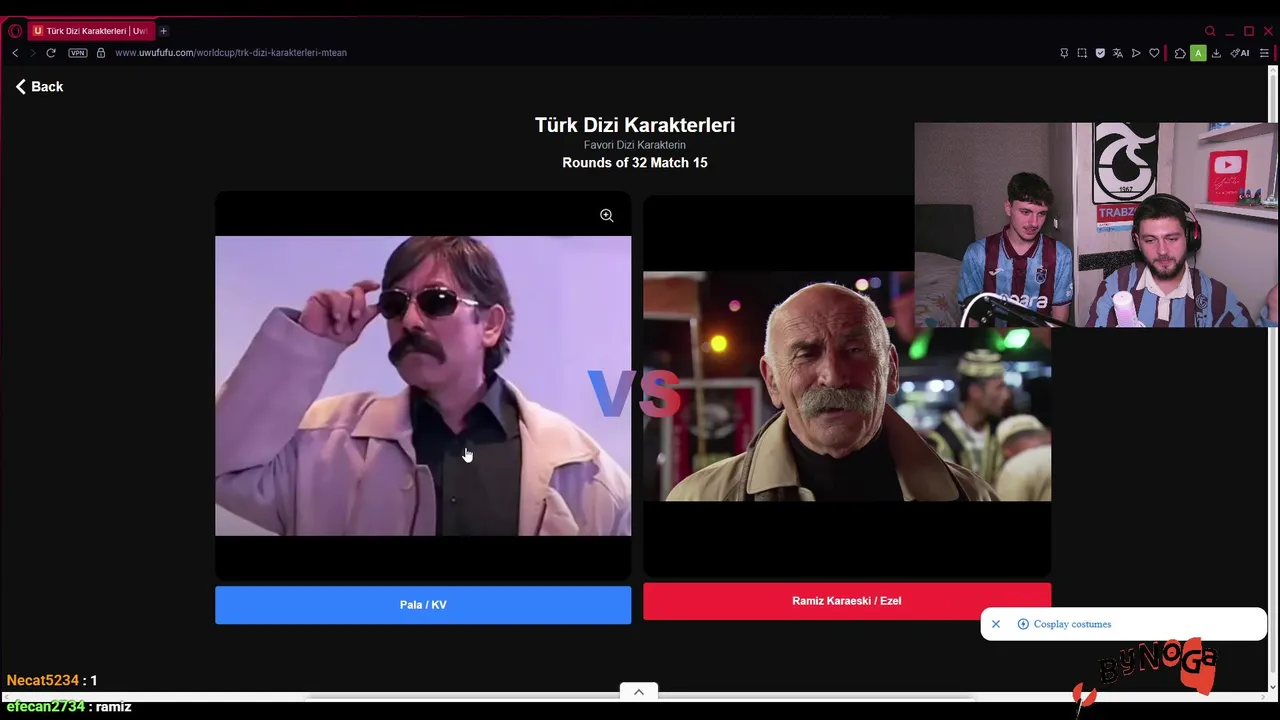Open the Opera menu logo

[14, 31]
